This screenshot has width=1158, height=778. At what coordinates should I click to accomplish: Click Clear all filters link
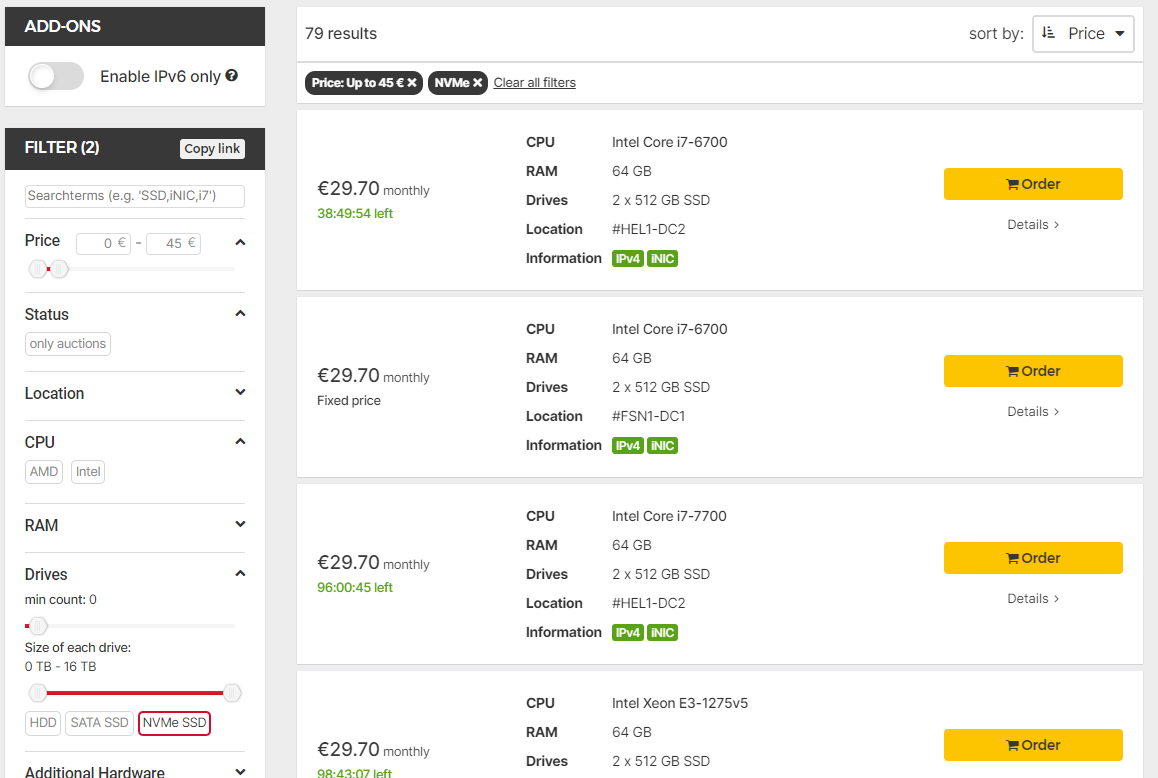coord(535,83)
